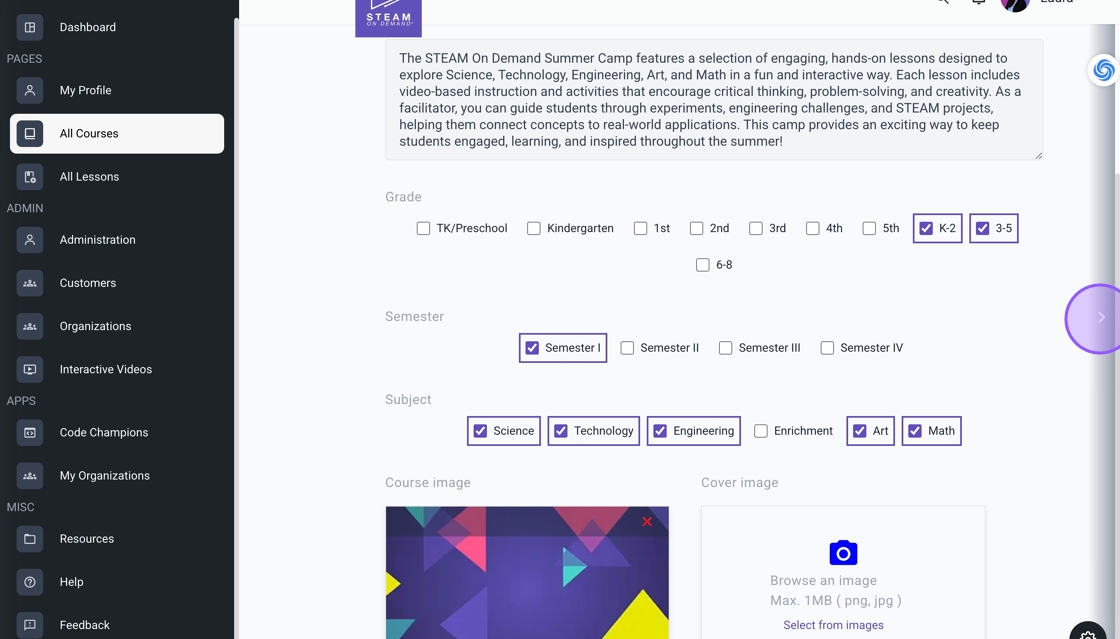Click the camera icon under Cover image

point(843,552)
